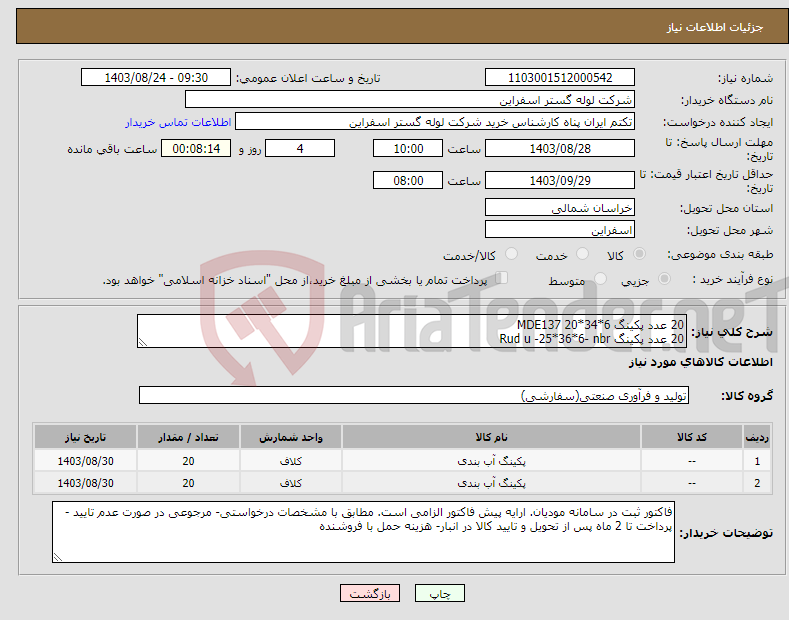Click the remaining time field 00:08:14
789x620 pixels.
tap(196, 148)
